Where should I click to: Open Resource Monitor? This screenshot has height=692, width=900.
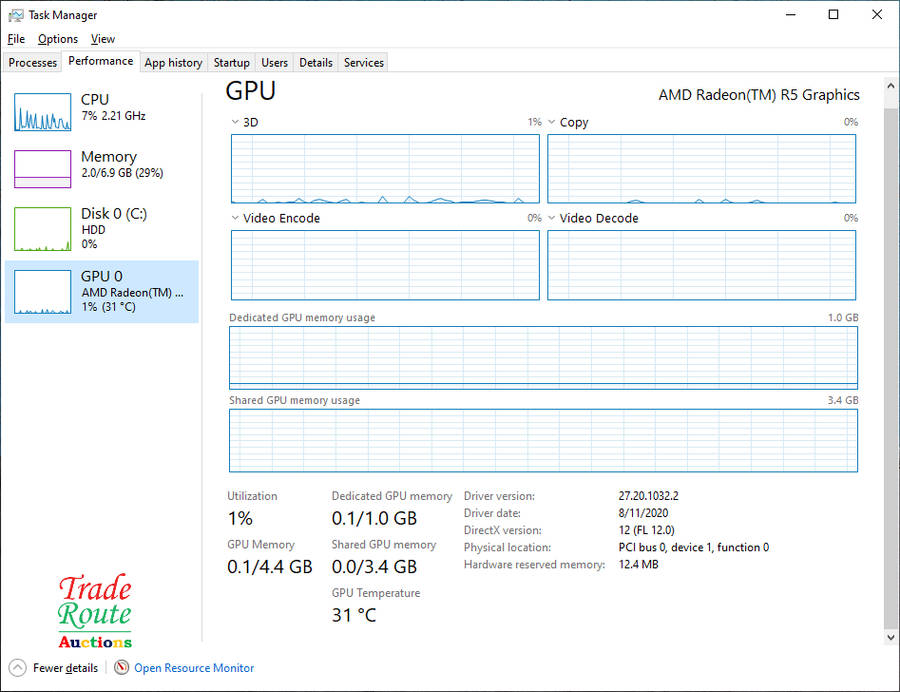(x=194, y=667)
